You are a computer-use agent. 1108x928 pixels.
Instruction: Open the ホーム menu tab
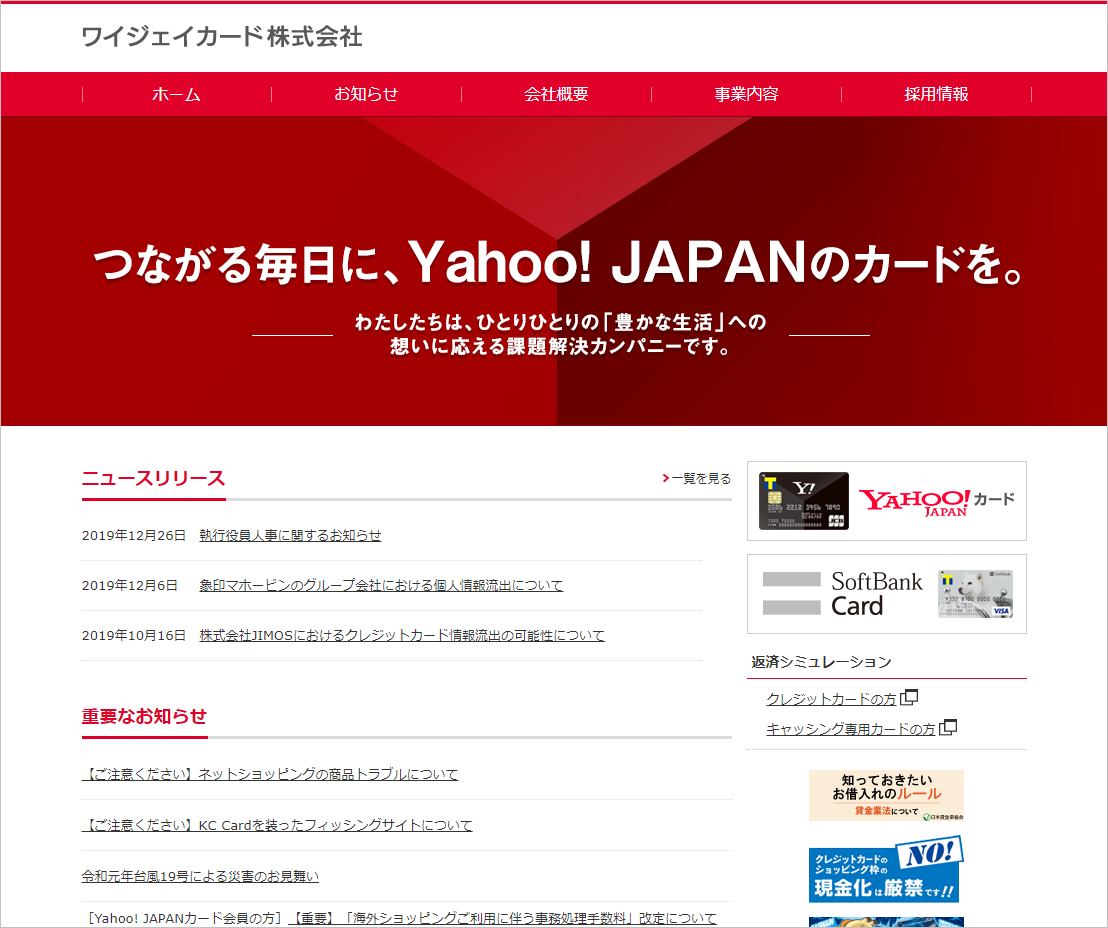tap(176, 95)
